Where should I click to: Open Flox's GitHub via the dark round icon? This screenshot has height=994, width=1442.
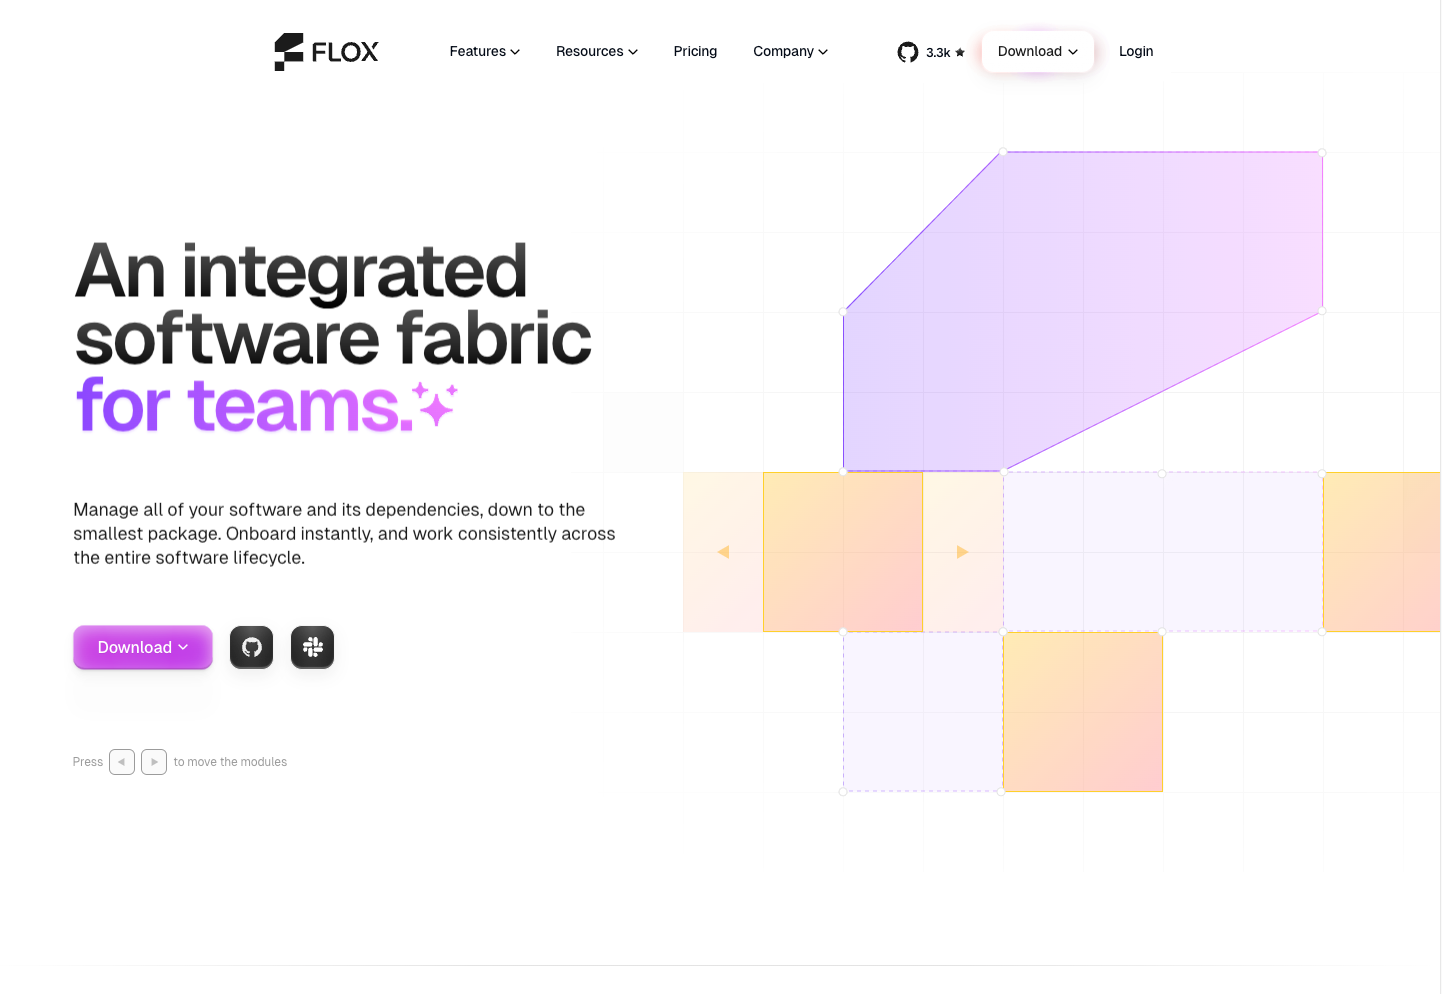pos(251,647)
